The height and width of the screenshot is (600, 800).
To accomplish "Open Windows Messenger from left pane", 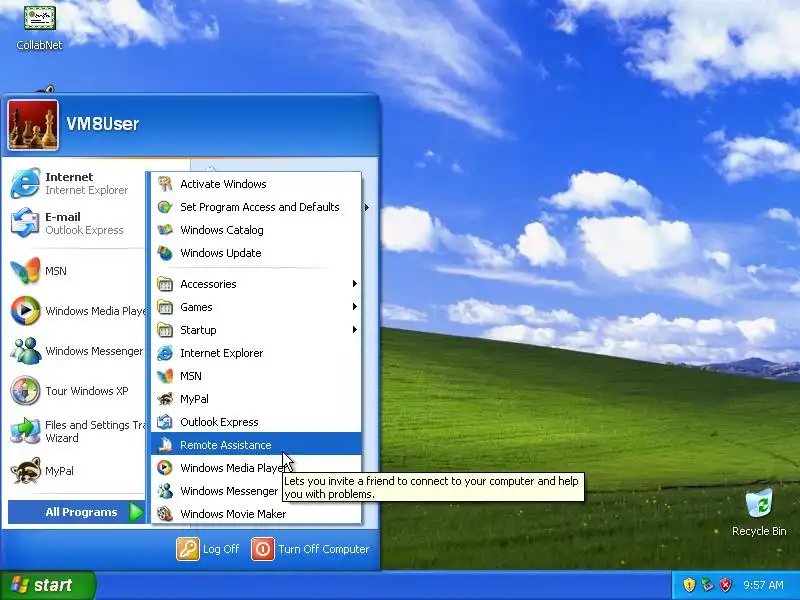I will coord(78,351).
